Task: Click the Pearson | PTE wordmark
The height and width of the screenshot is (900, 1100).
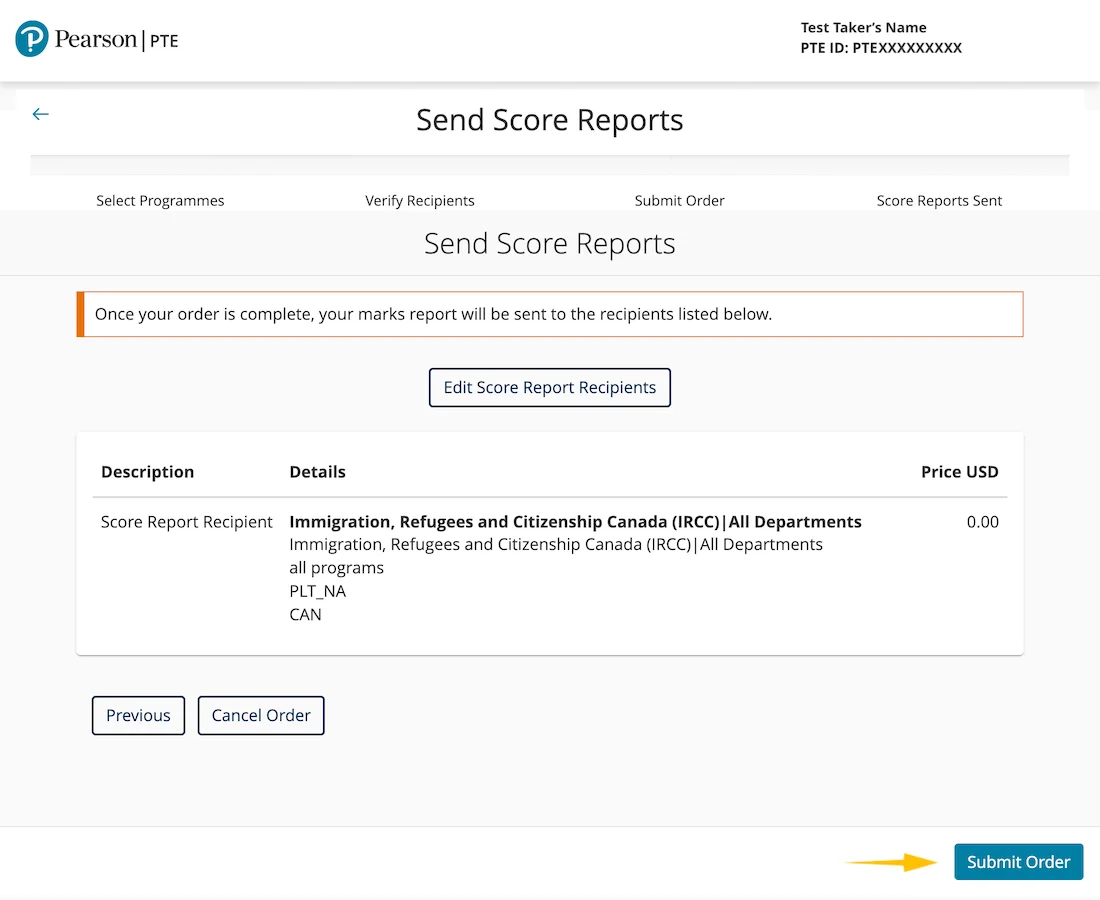Action: click(116, 39)
